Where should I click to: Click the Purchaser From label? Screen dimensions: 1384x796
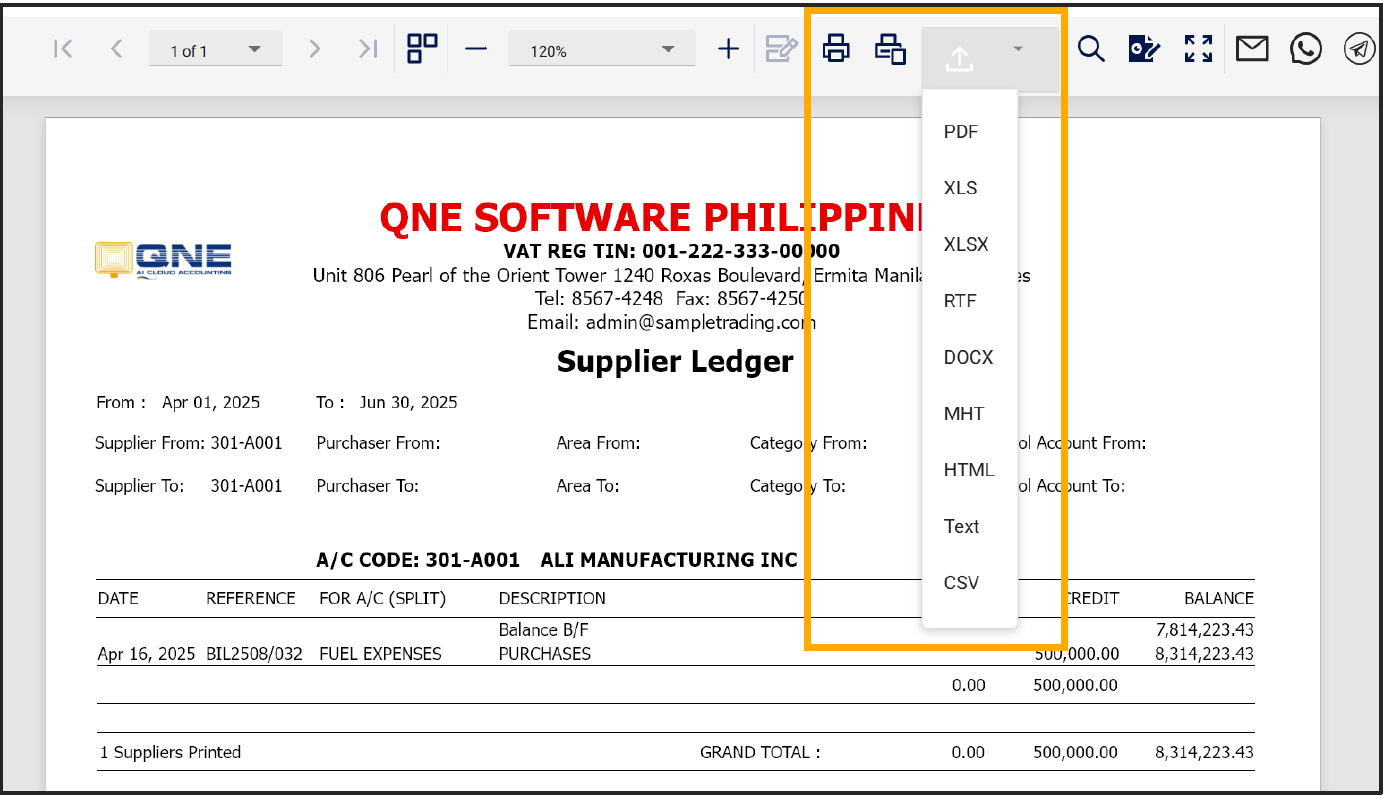point(378,443)
